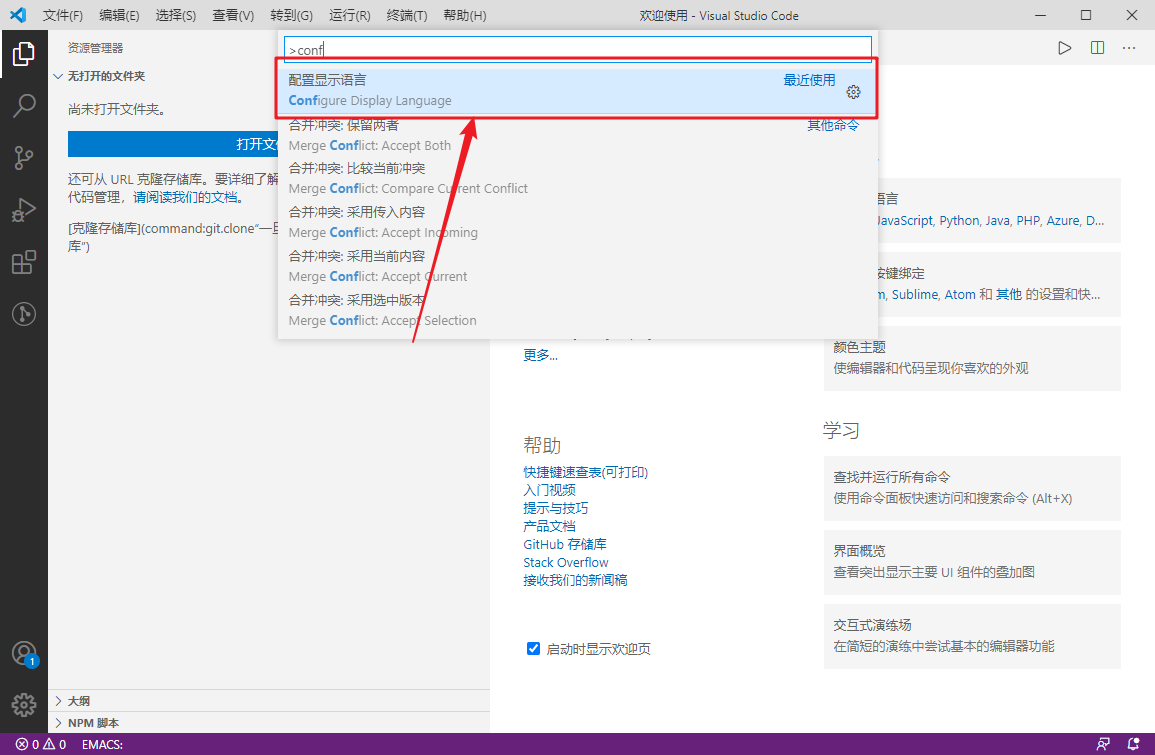The width and height of the screenshot is (1155, 755).
Task: Open the 编辑(E) menu
Action: (119, 15)
